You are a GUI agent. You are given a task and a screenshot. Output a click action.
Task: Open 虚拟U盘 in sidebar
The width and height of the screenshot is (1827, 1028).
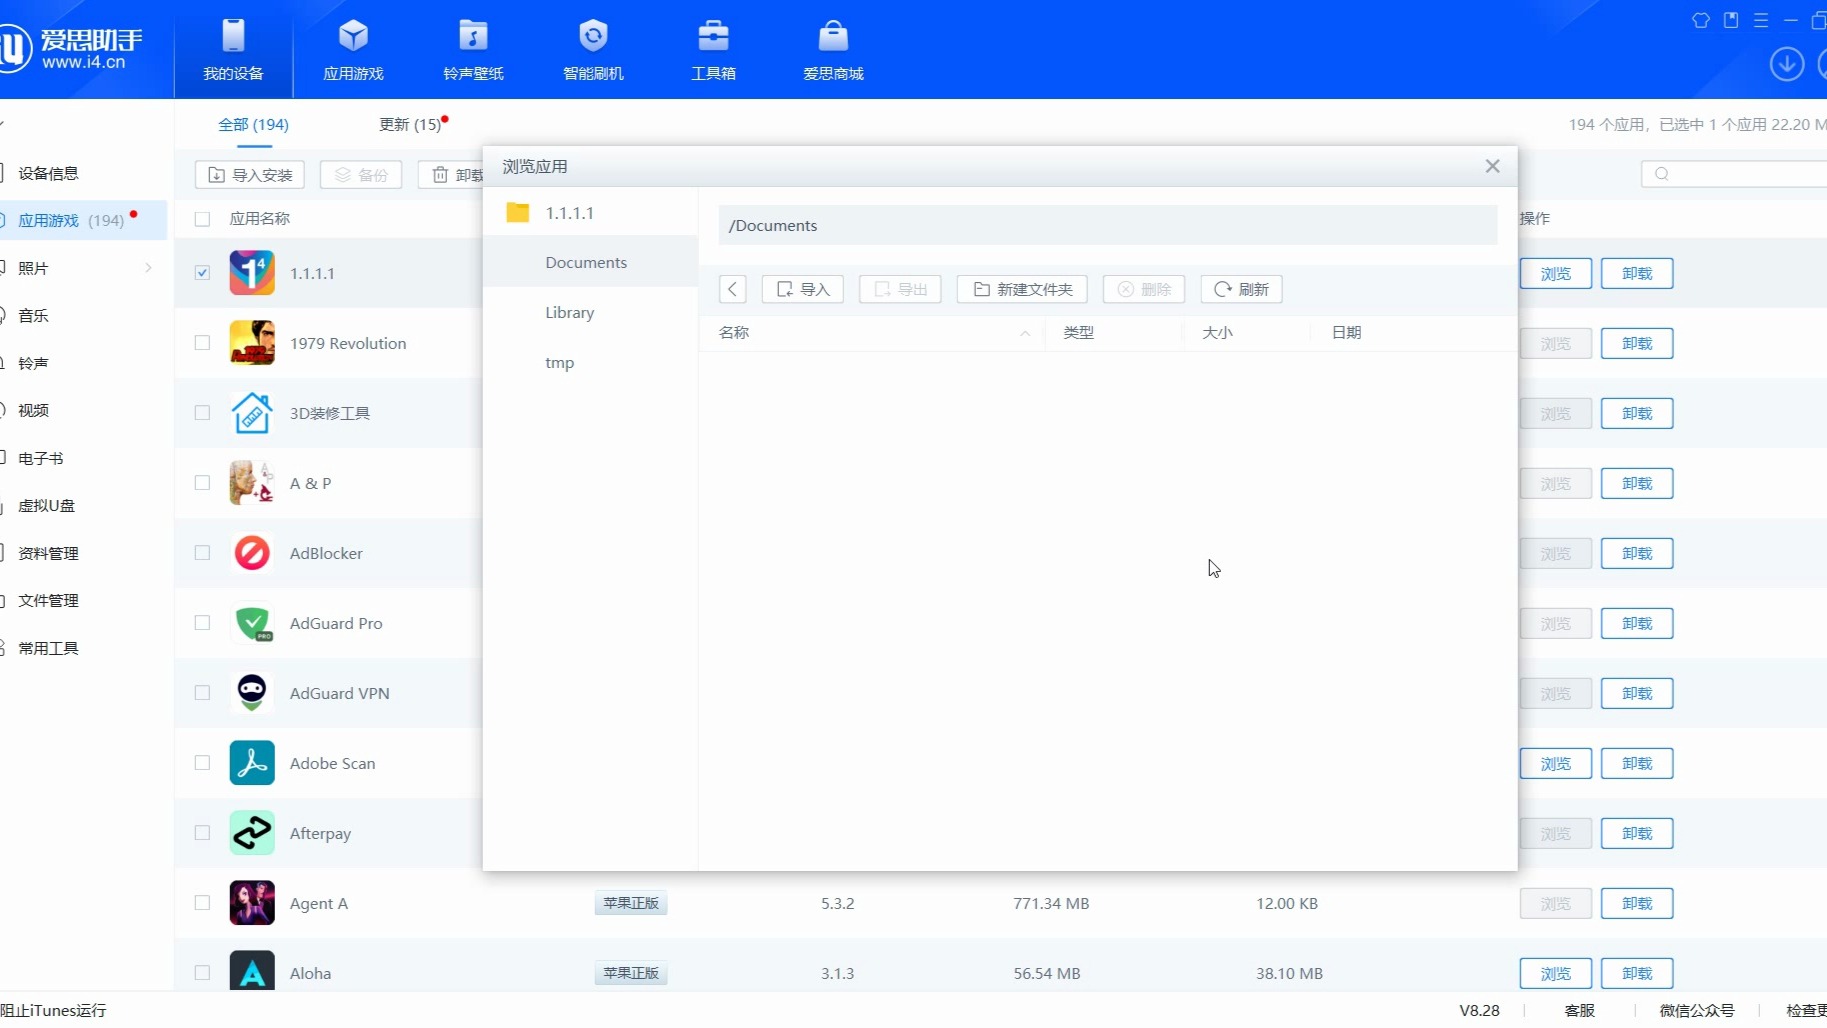[x=46, y=506]
